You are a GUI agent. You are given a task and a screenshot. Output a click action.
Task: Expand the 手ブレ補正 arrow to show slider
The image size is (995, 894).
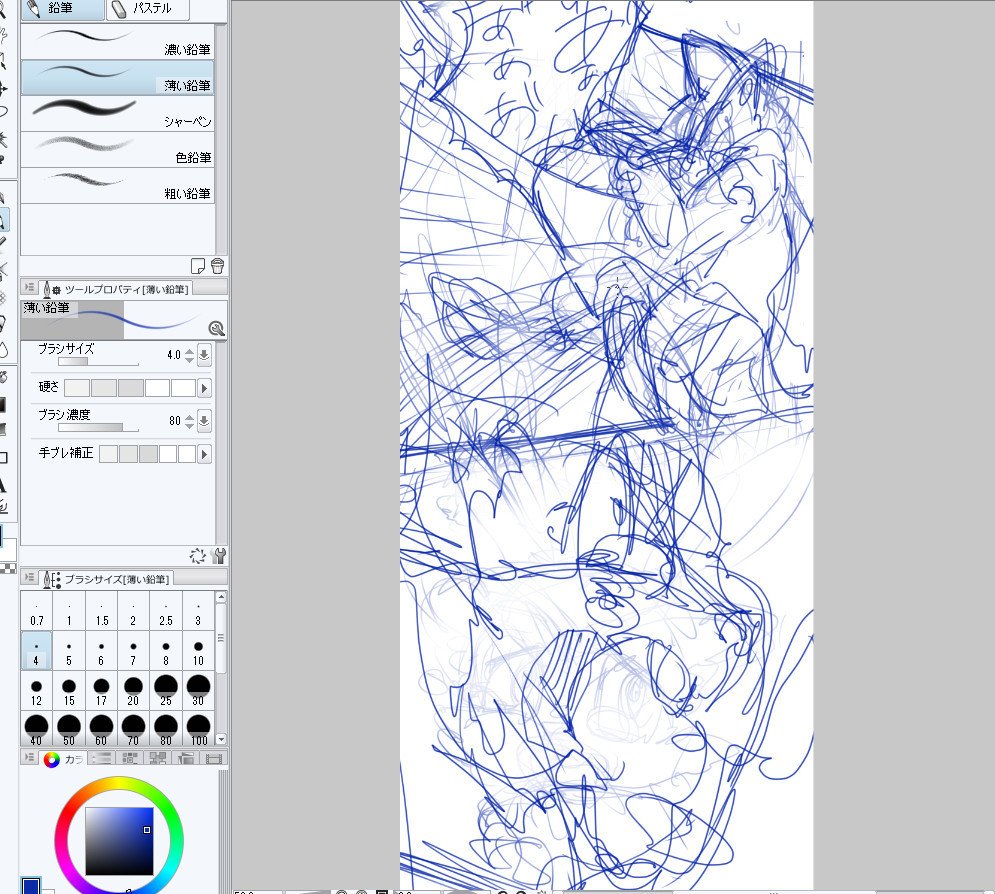204,454
